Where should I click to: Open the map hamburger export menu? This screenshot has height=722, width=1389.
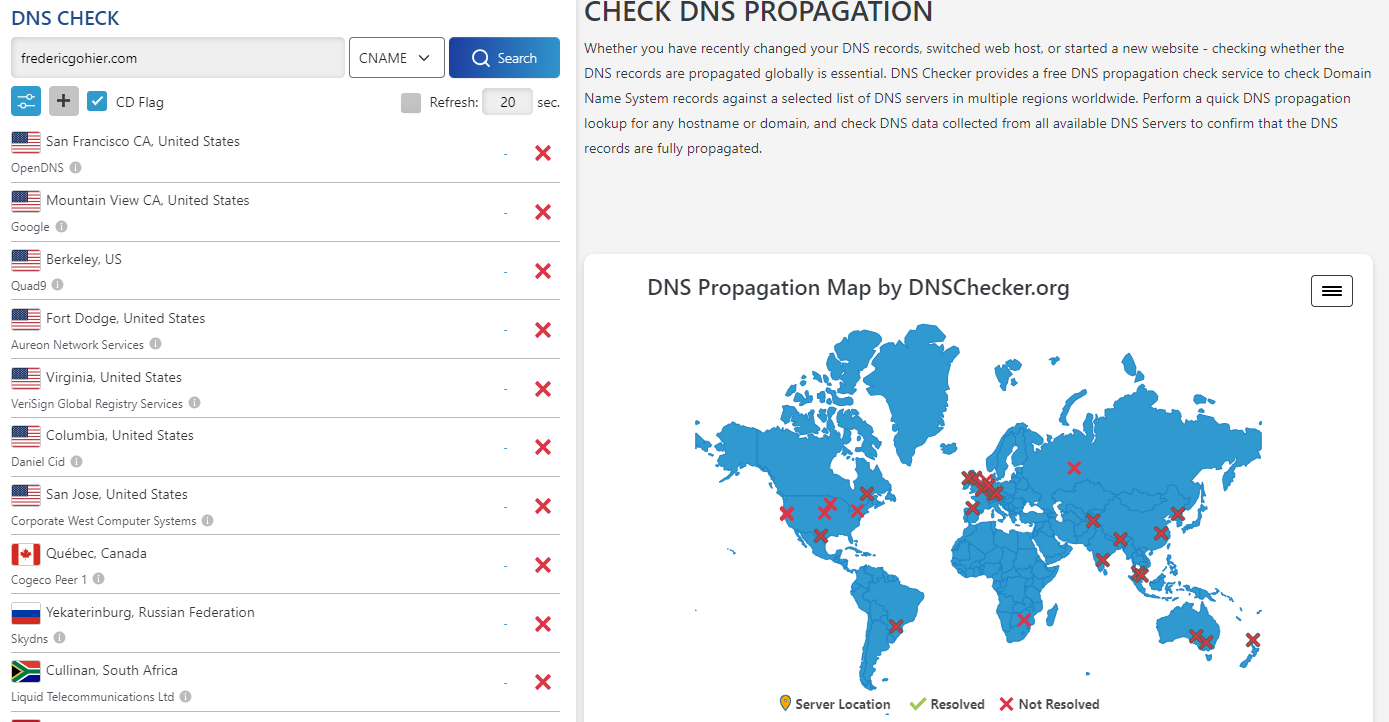1332,291
